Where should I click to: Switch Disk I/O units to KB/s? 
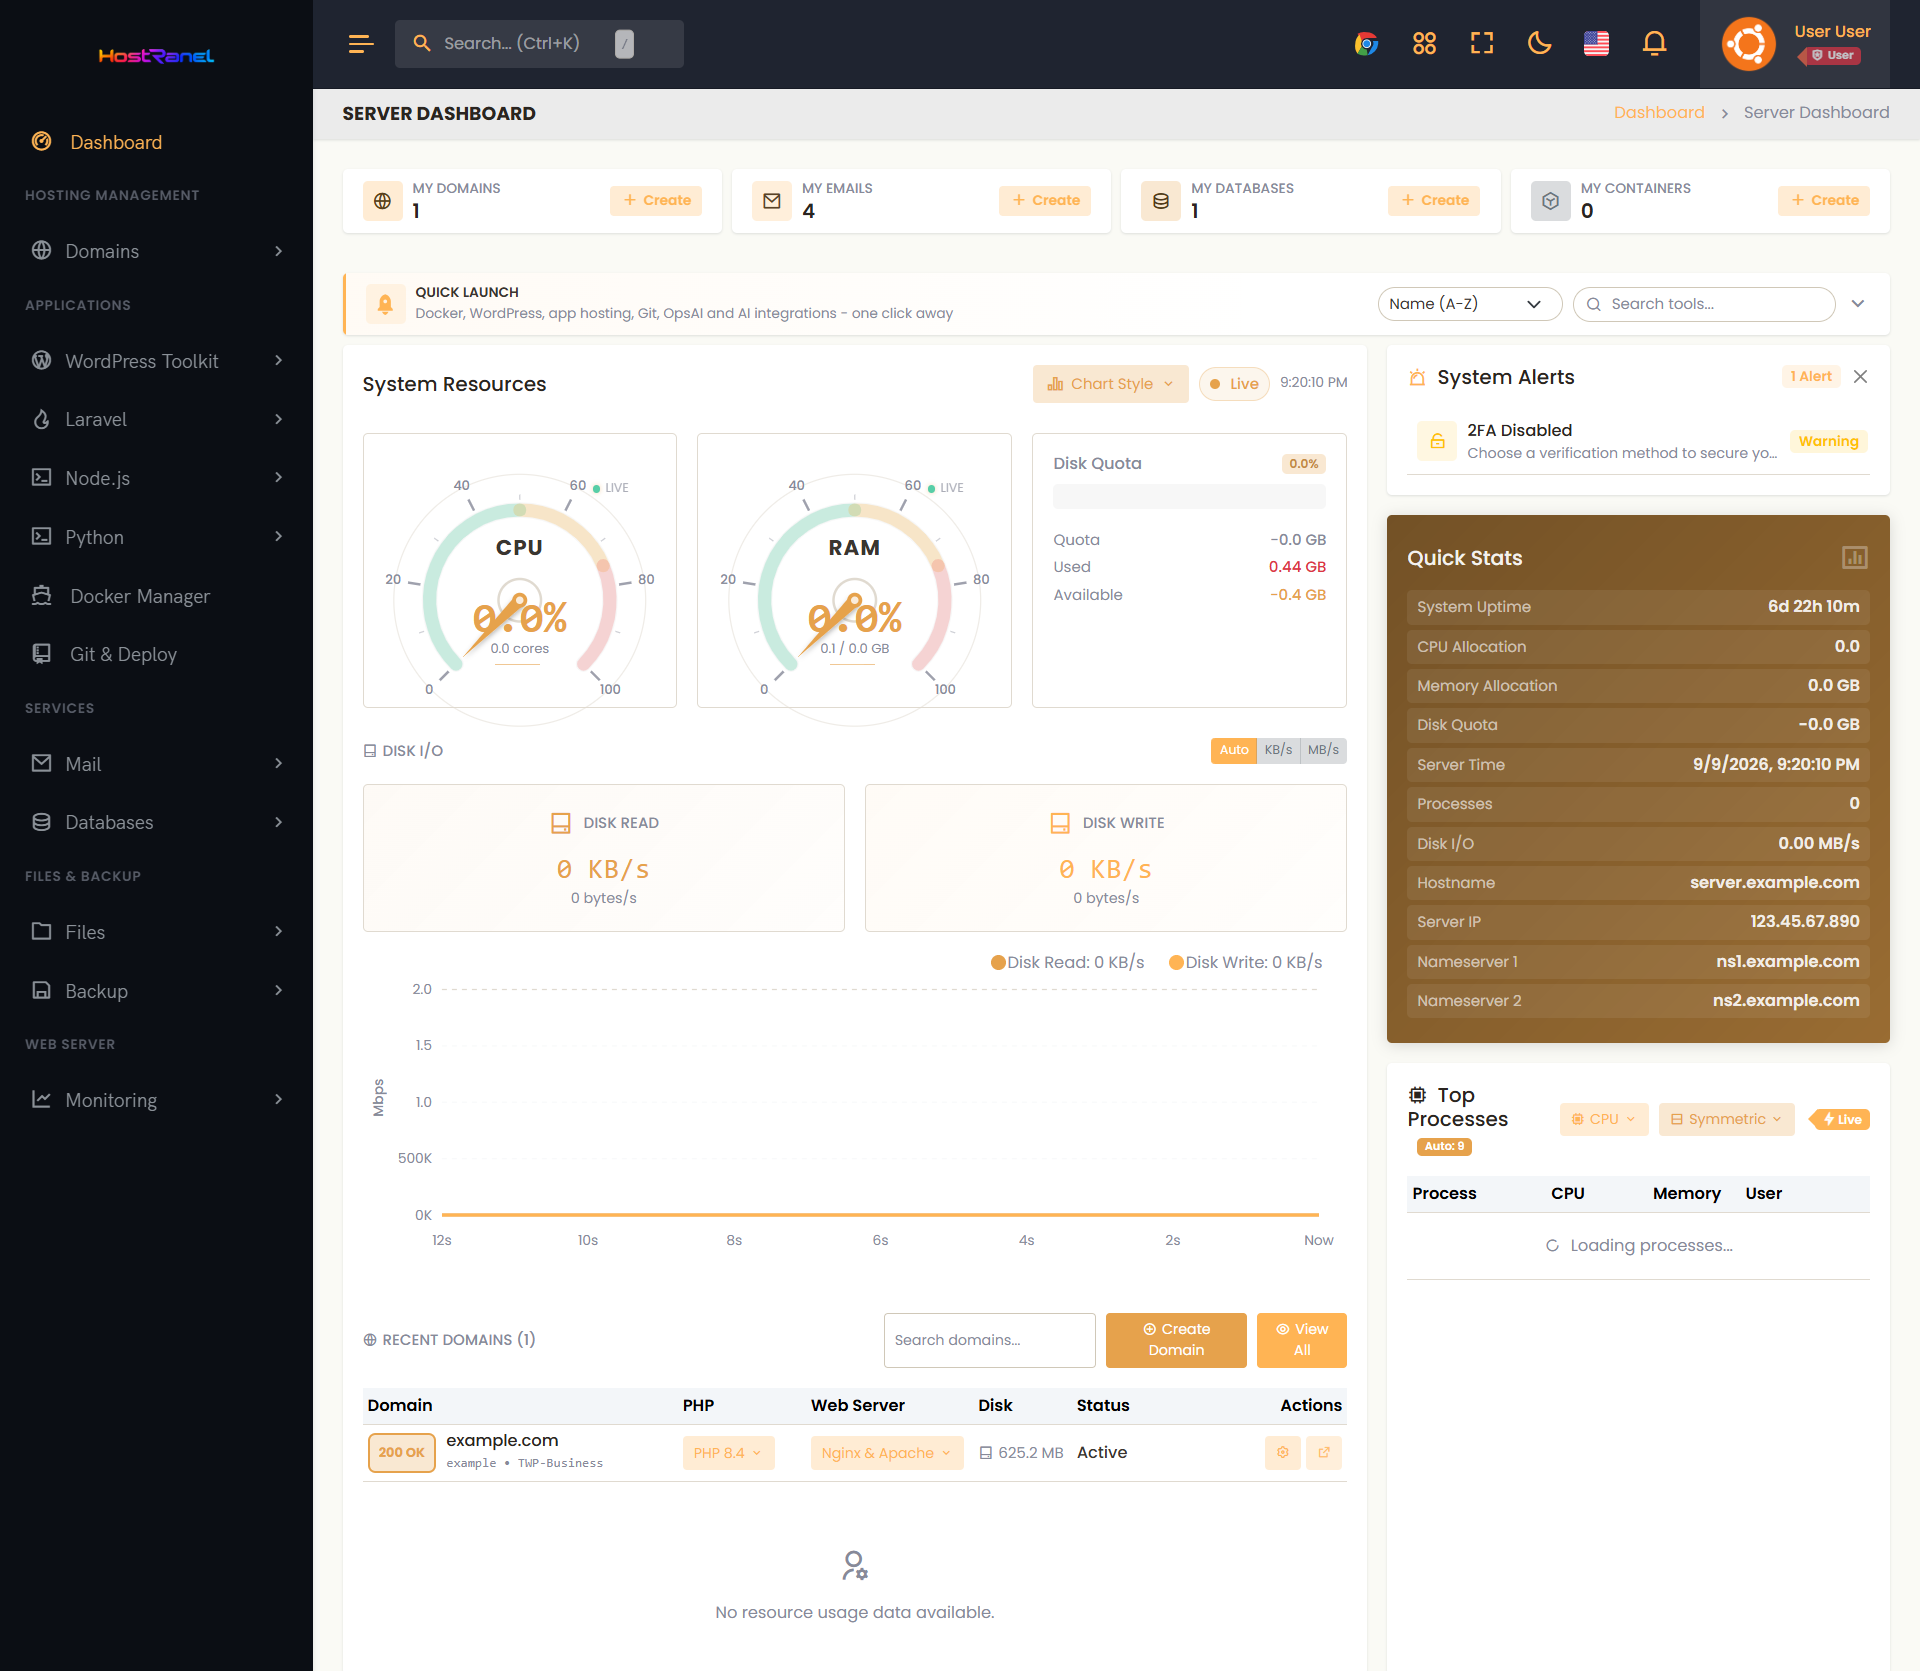[x=1278, y=751]
